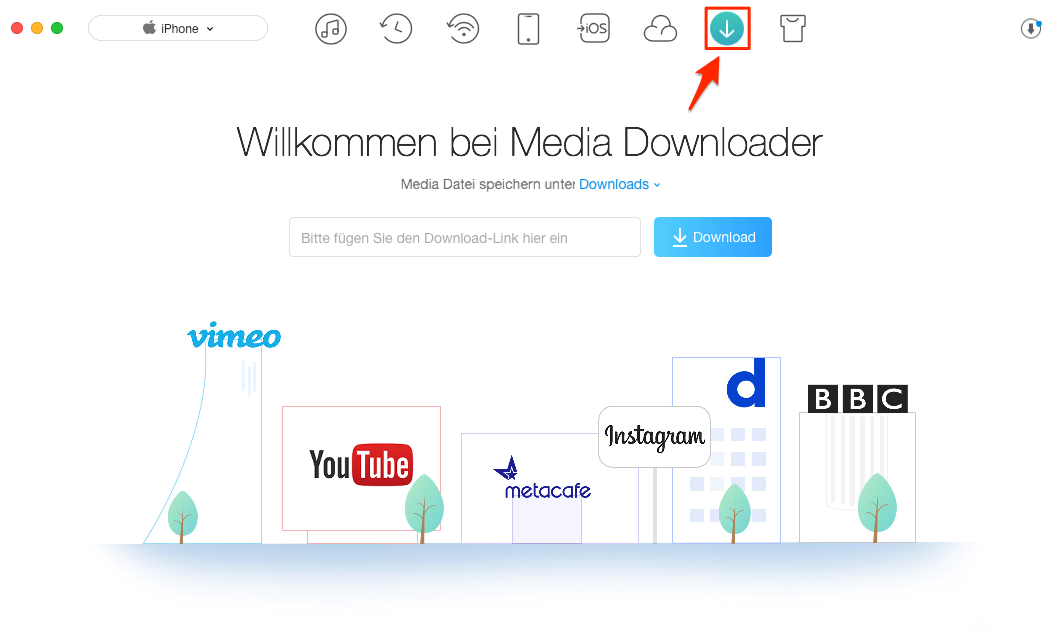
Task: Maximize the window with green button
Action: pyautogui.click(x=57, y=28)
